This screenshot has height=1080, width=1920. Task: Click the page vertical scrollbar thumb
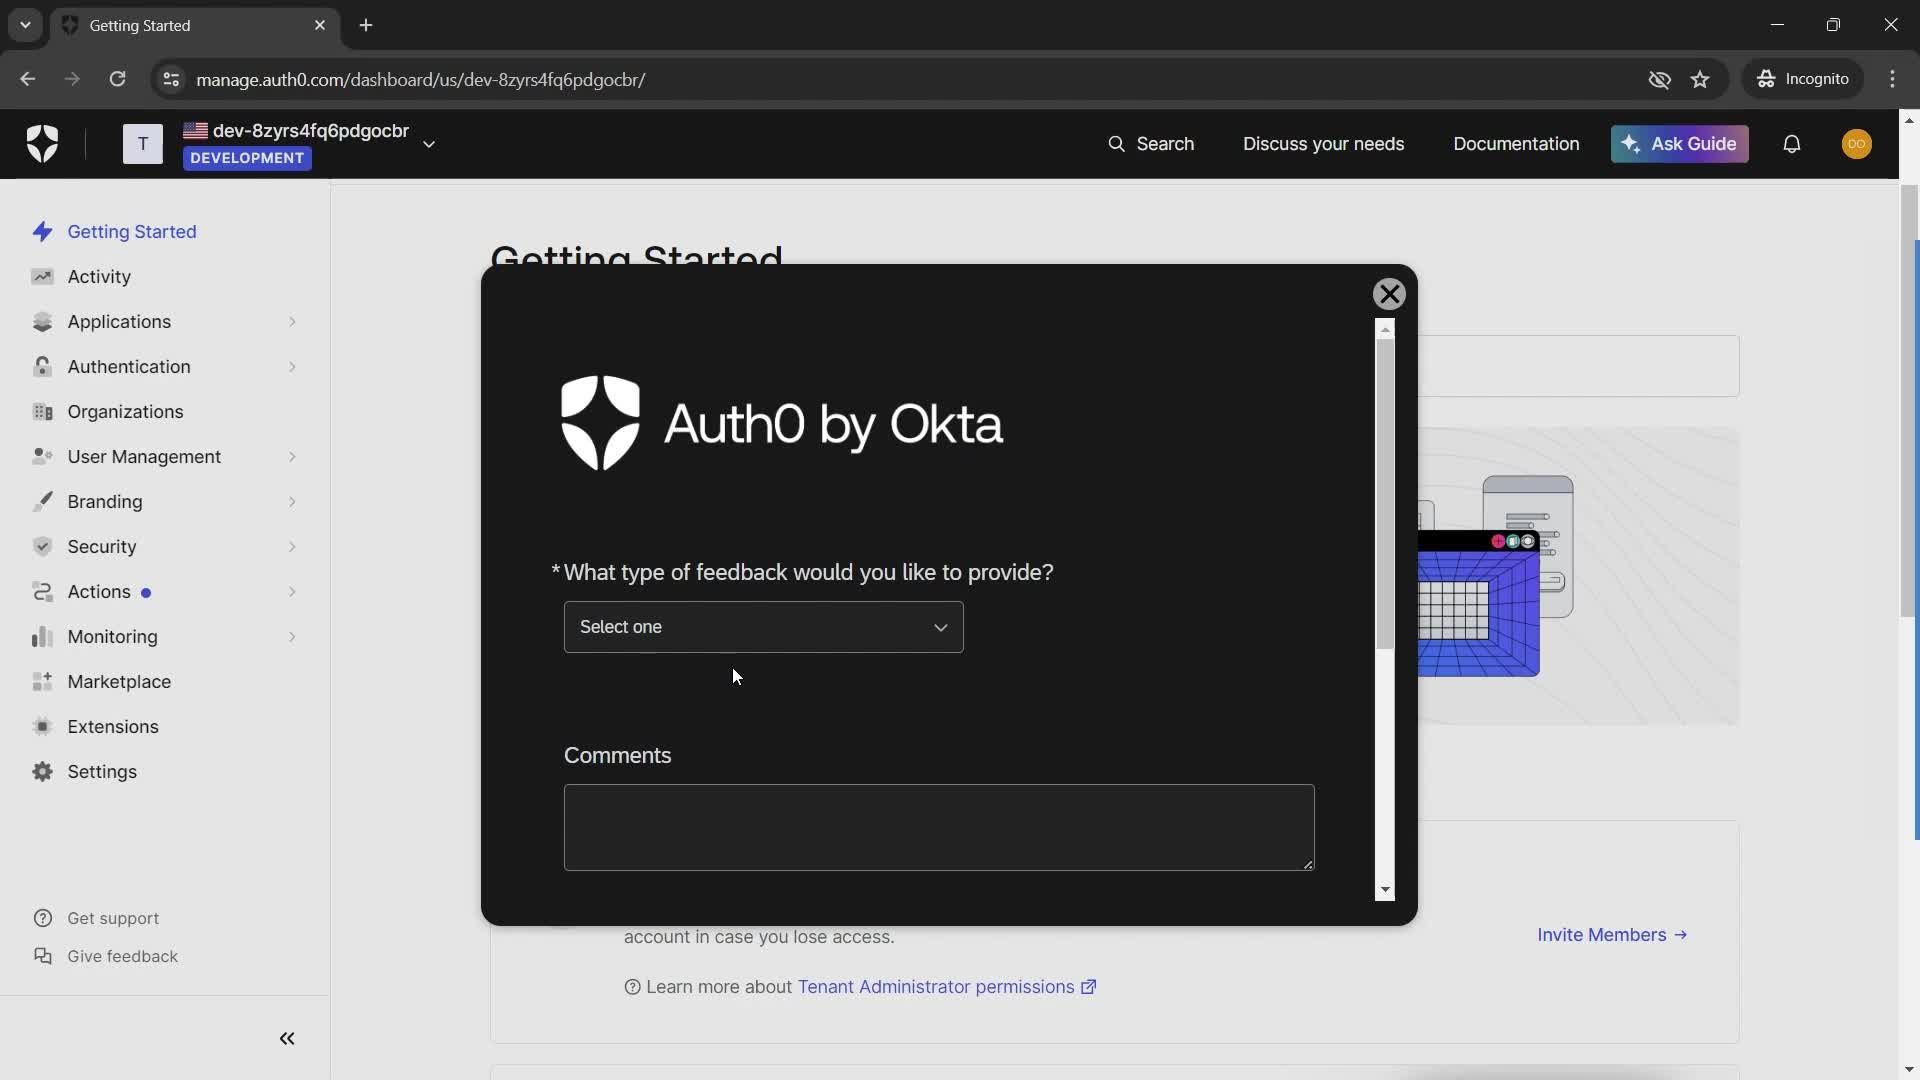pyautogui.click(x=1908, y=400)
